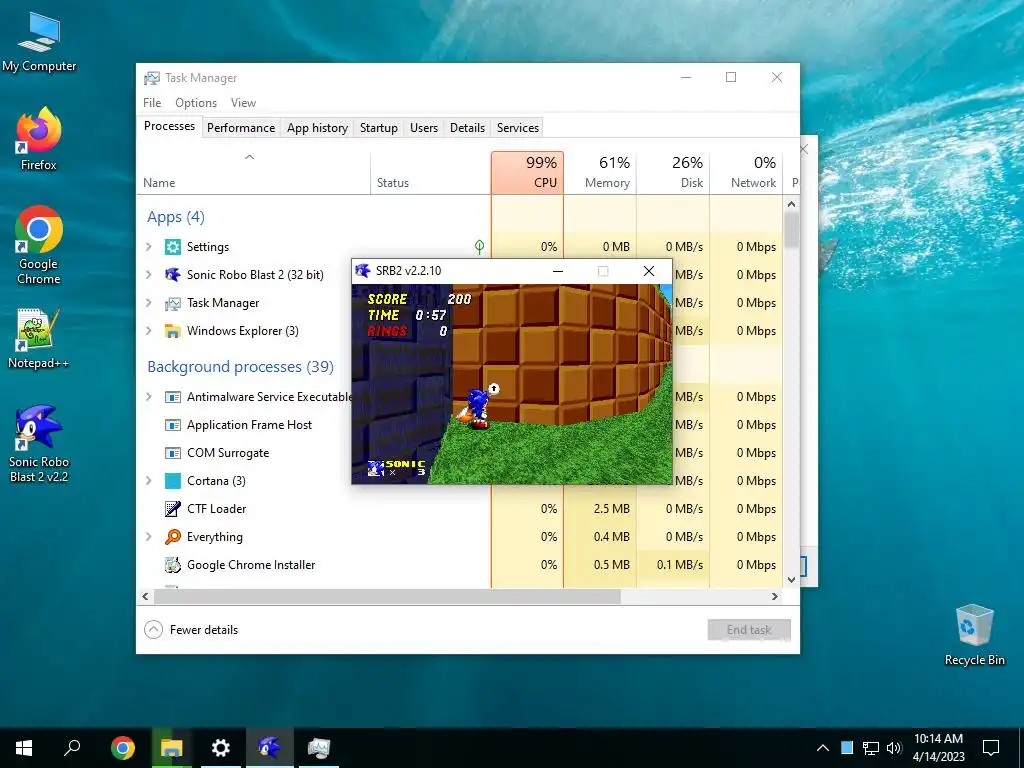Click the End task button
The image size is (1024, 768).
tap(749, 630)
